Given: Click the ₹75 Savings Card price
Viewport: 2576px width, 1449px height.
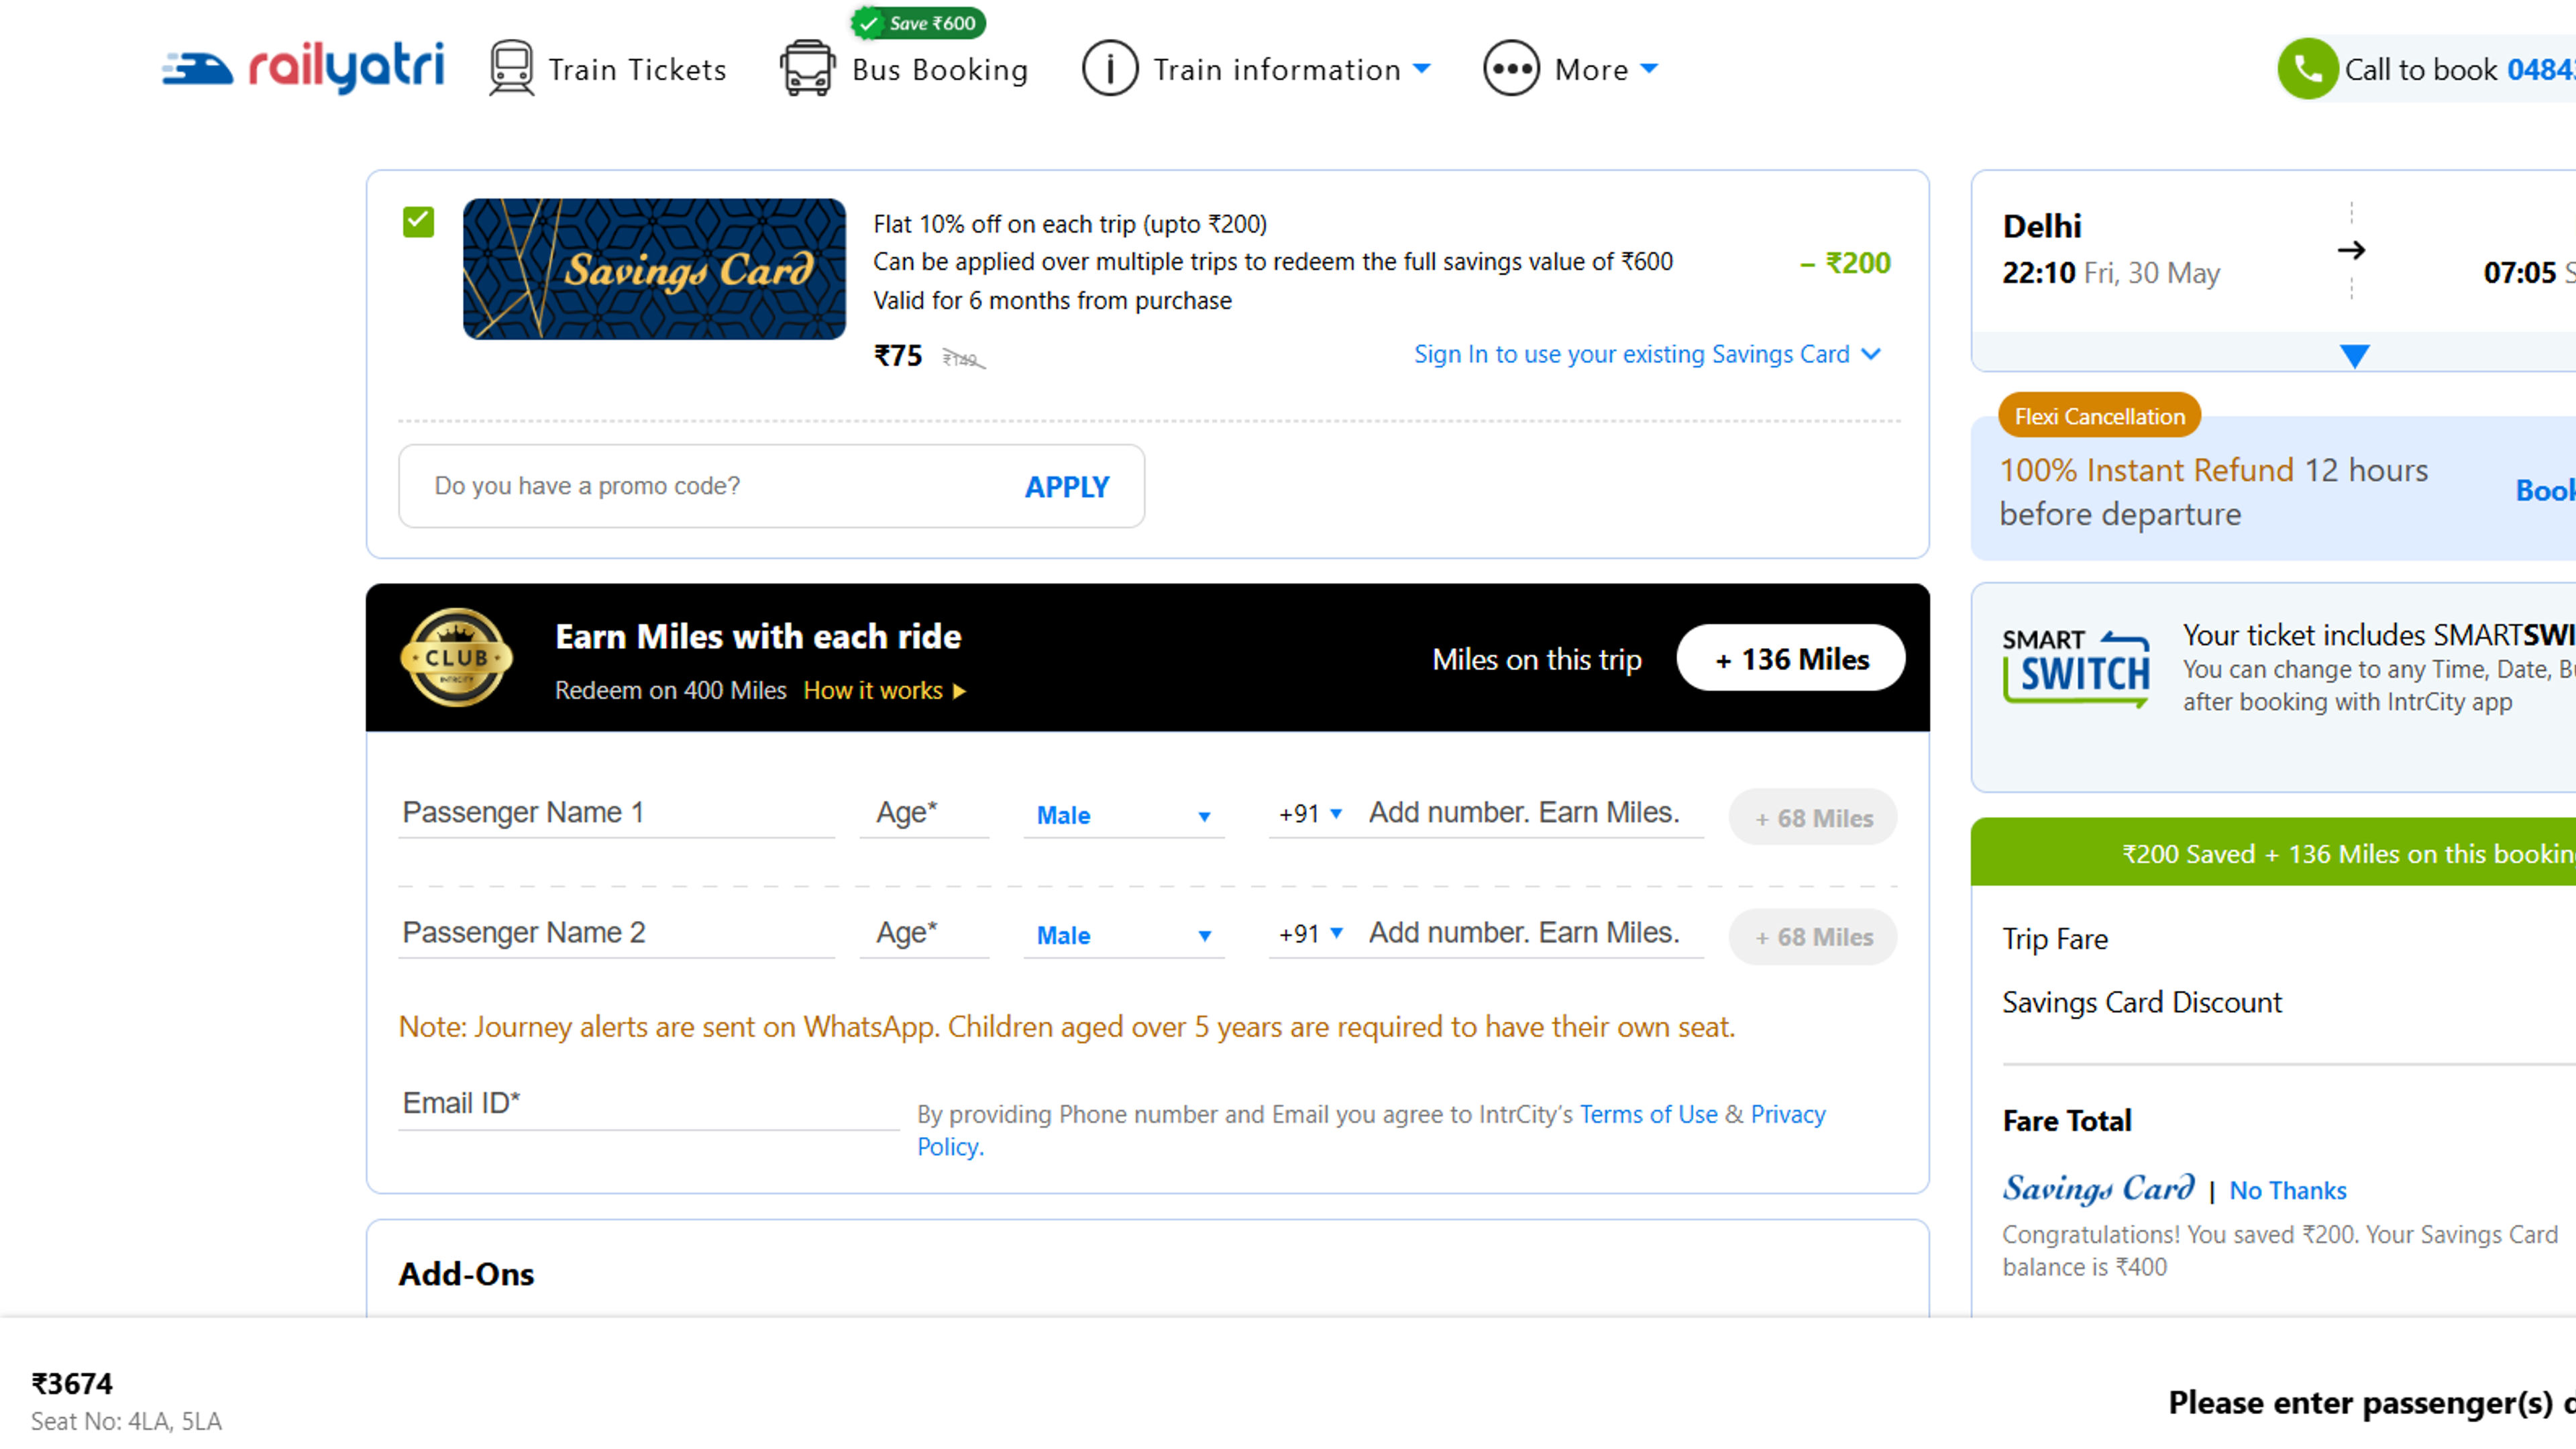Looking at the screenshot, I should coord(898,355).
